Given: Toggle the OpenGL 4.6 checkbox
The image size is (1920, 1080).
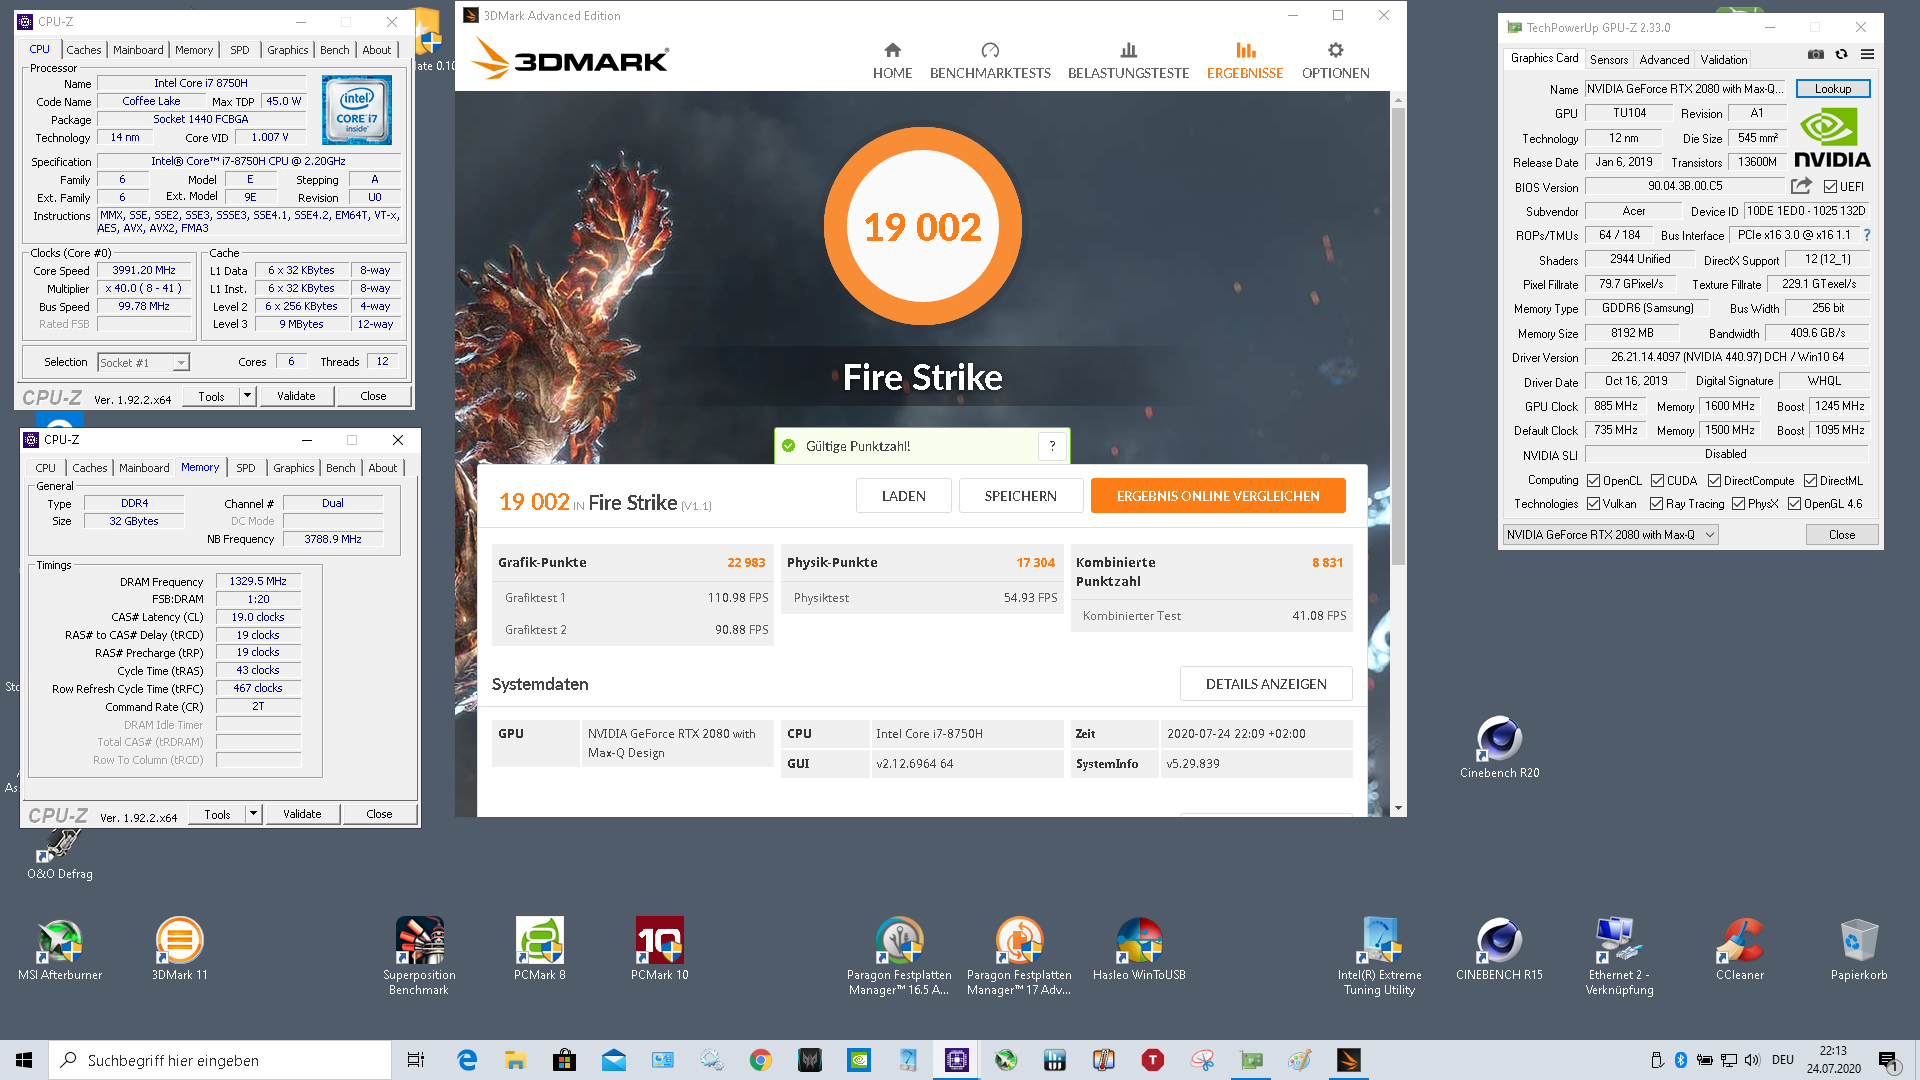Looking at the screenshot, I should pos(1794,504).
